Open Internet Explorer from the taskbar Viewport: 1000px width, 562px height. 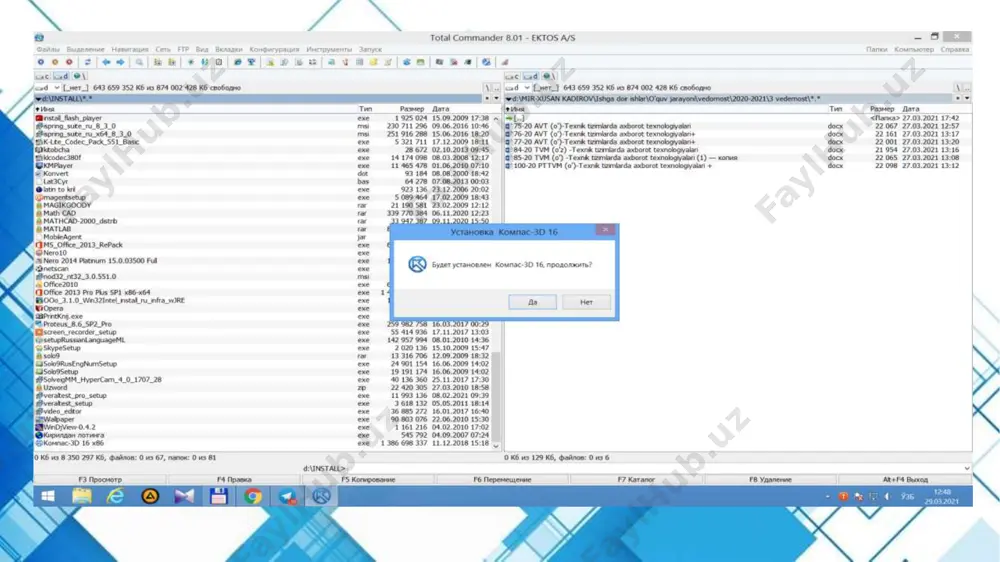tap(115, 496)
